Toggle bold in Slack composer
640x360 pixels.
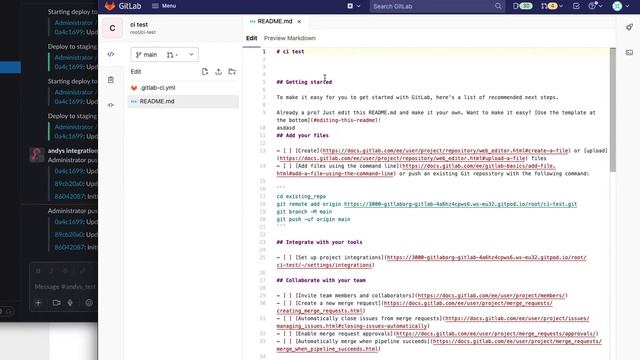(x=38, y=271)
